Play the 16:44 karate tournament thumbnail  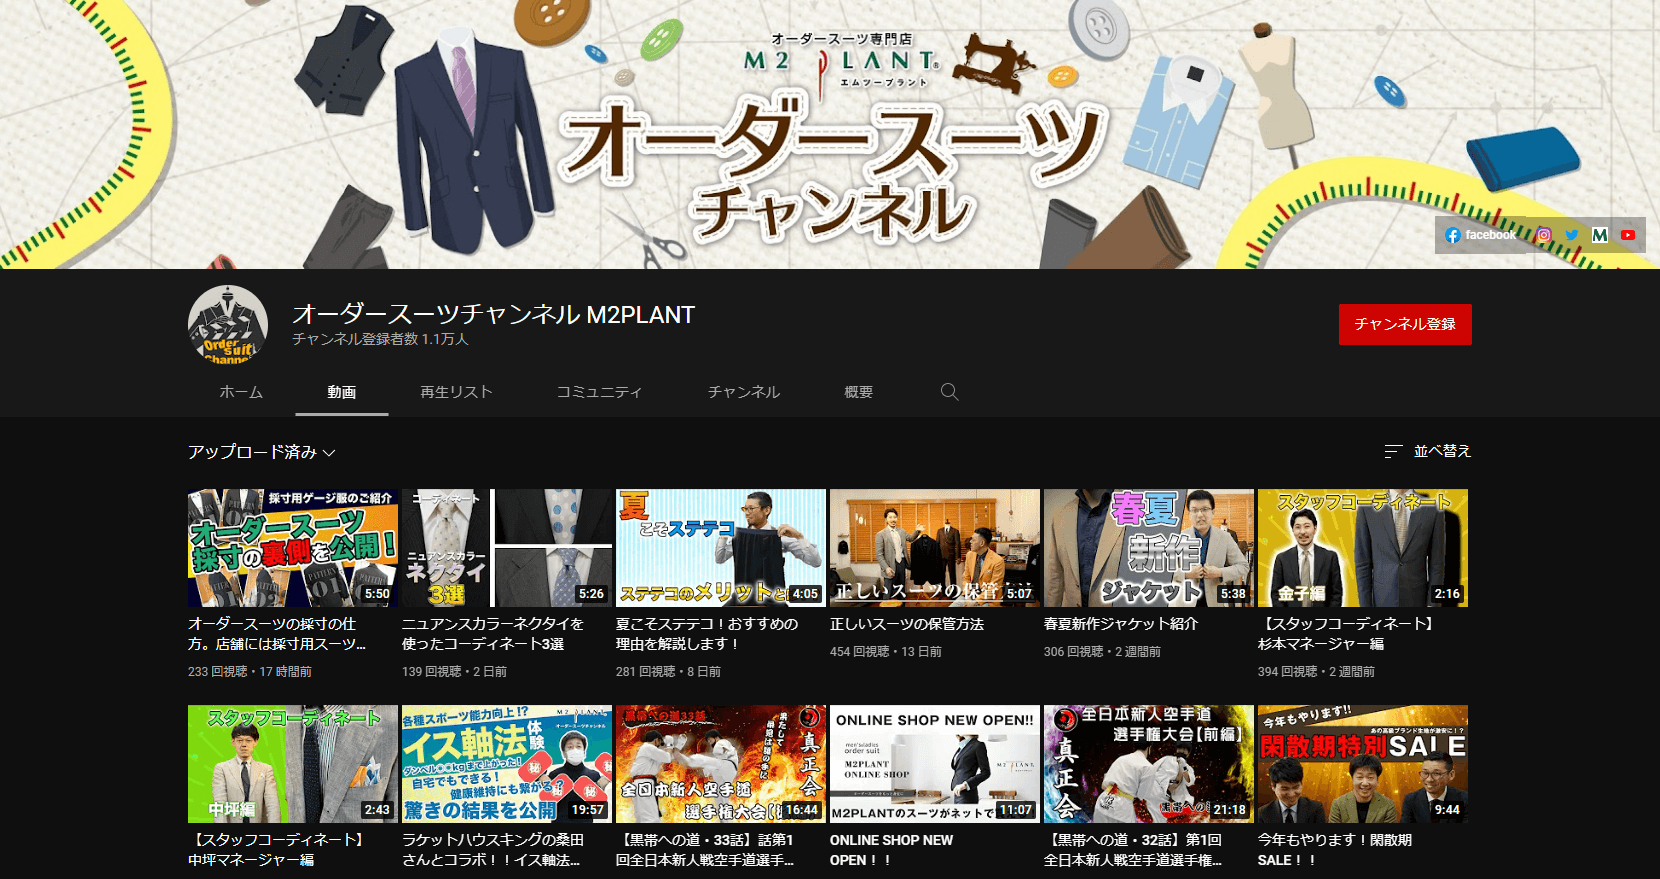point(721,764)
